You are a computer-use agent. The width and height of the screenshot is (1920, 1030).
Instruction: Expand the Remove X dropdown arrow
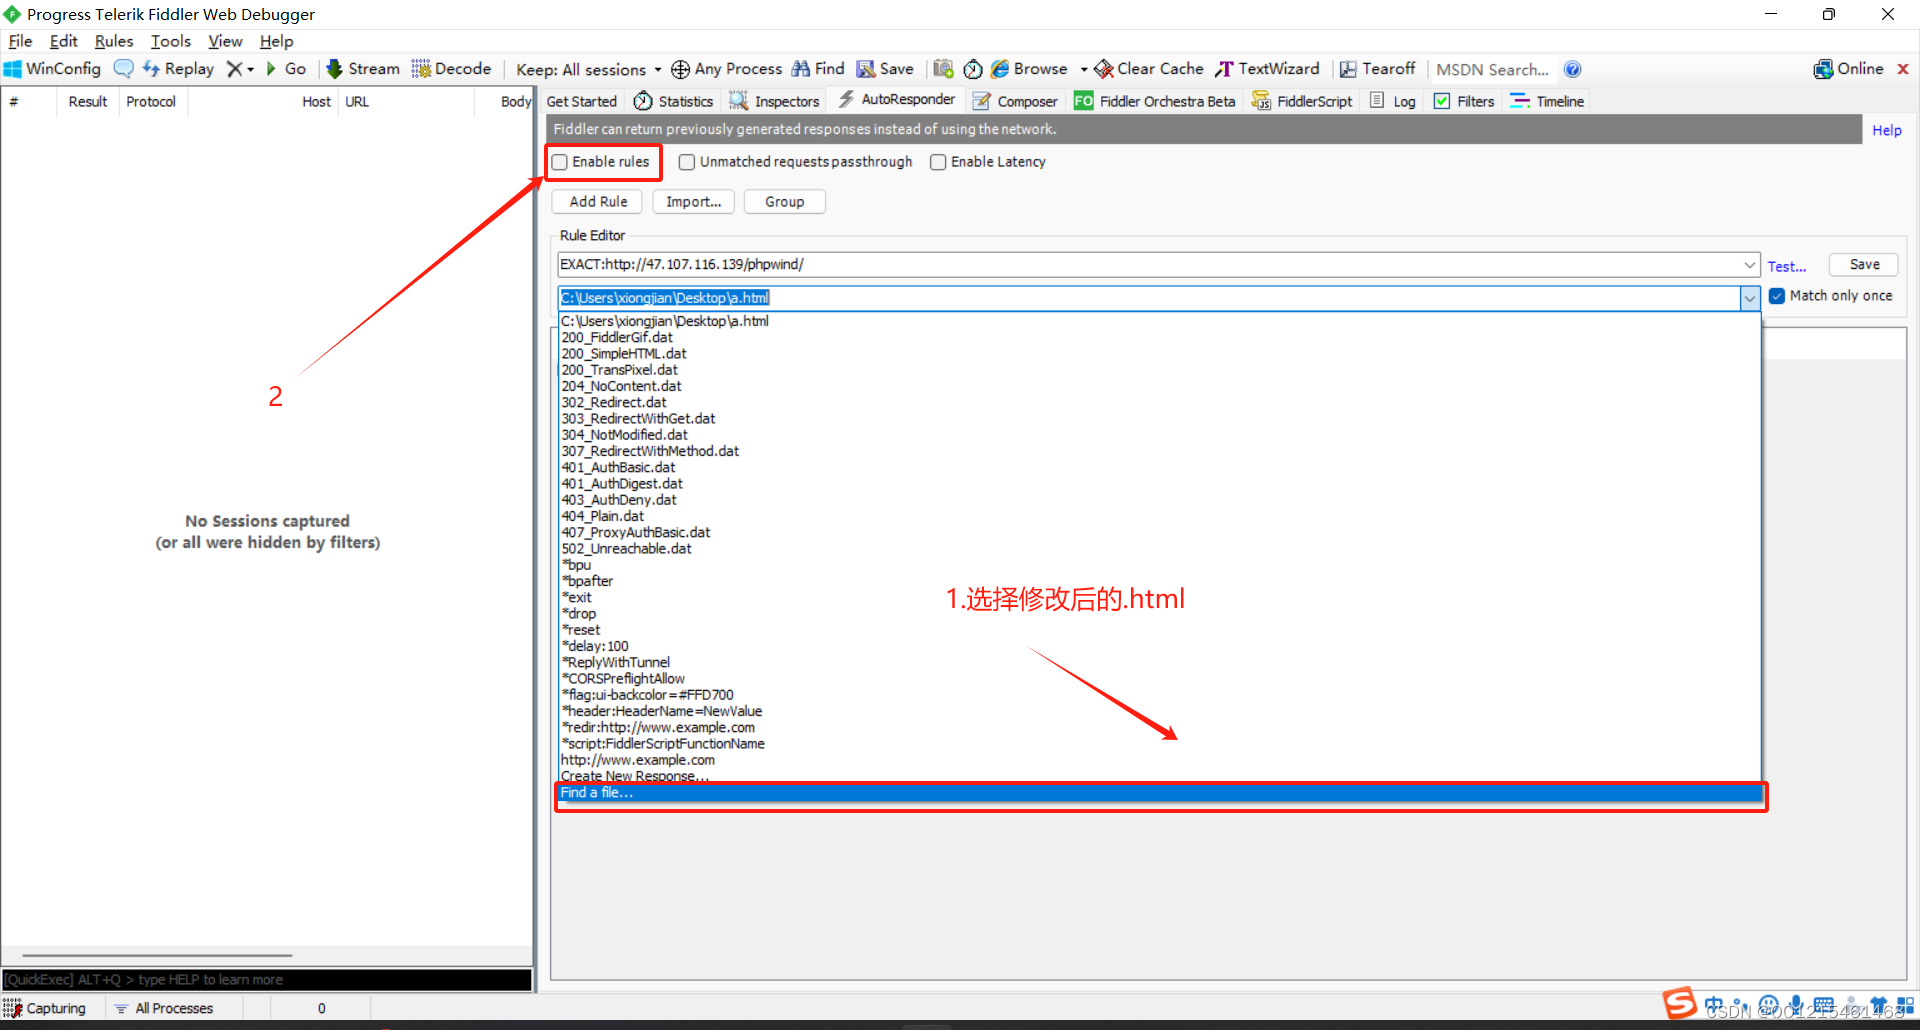[250, 69]
